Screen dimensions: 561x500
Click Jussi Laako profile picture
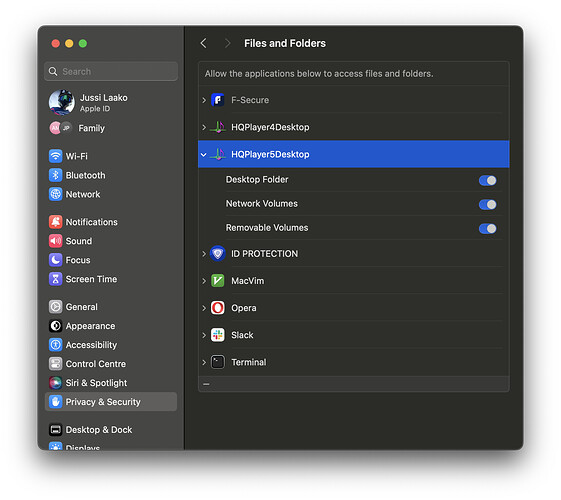coord(62,103)
